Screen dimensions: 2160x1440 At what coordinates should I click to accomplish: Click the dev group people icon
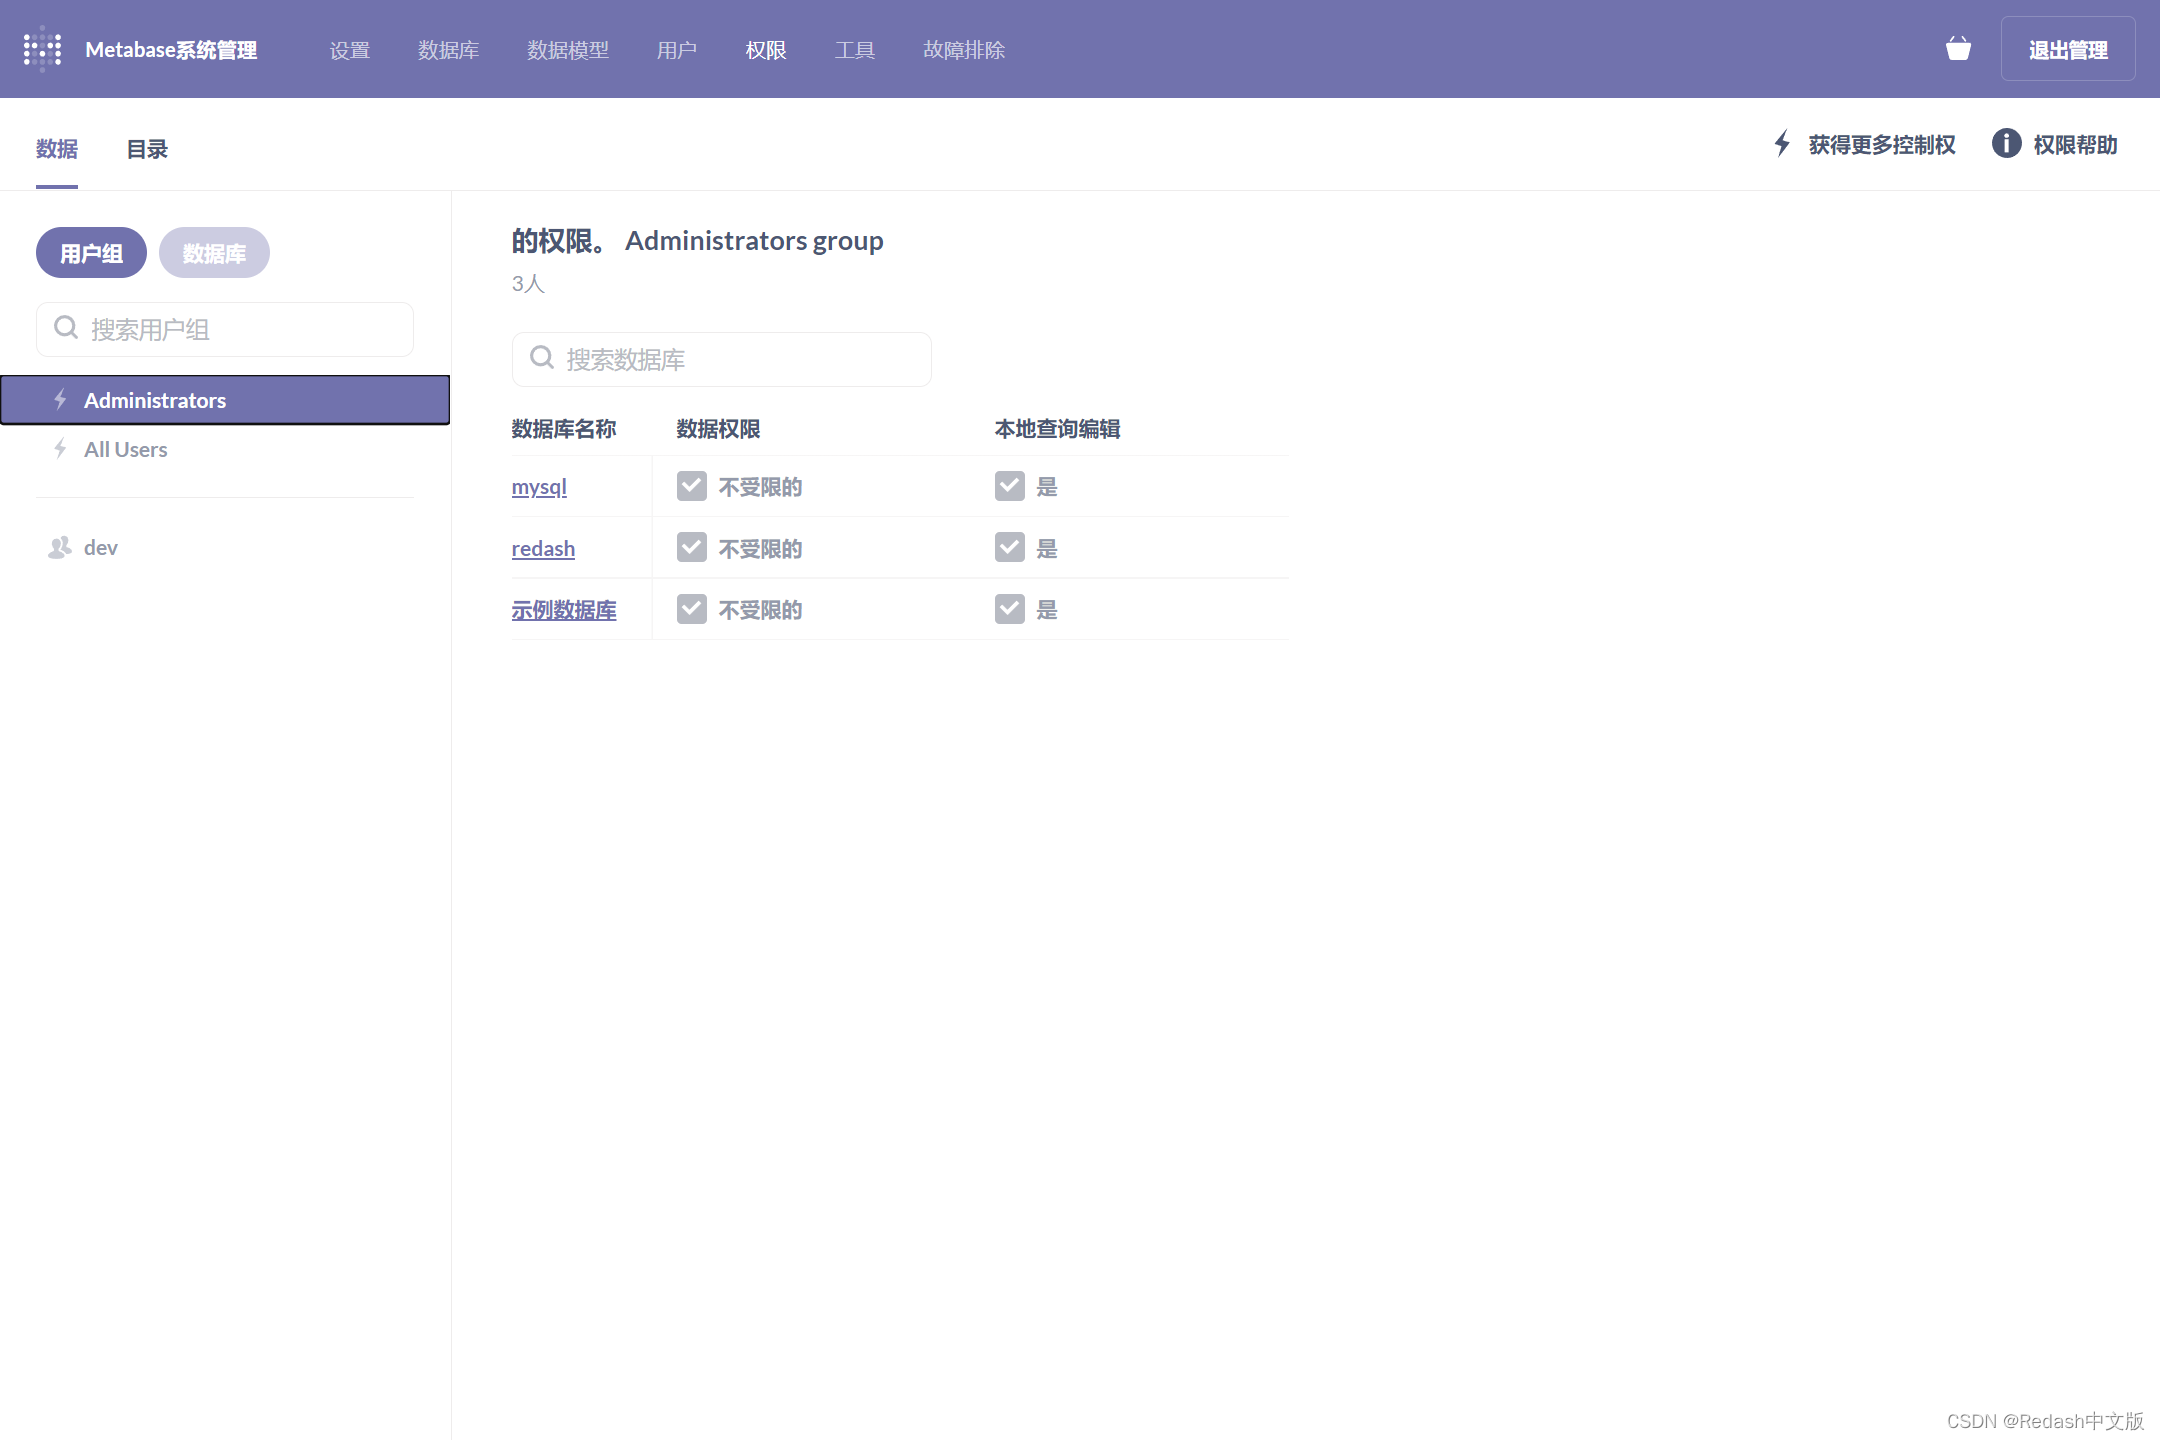60,547
